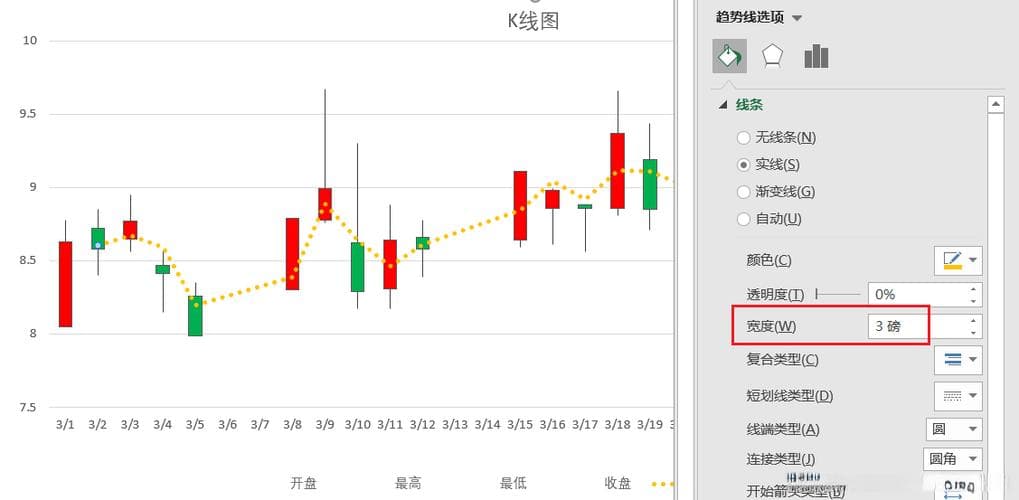The height and width of the screenshot is (500, 1019).
Task: Open the 短划线类型(D) dropdown
Action: coord(958,395)
